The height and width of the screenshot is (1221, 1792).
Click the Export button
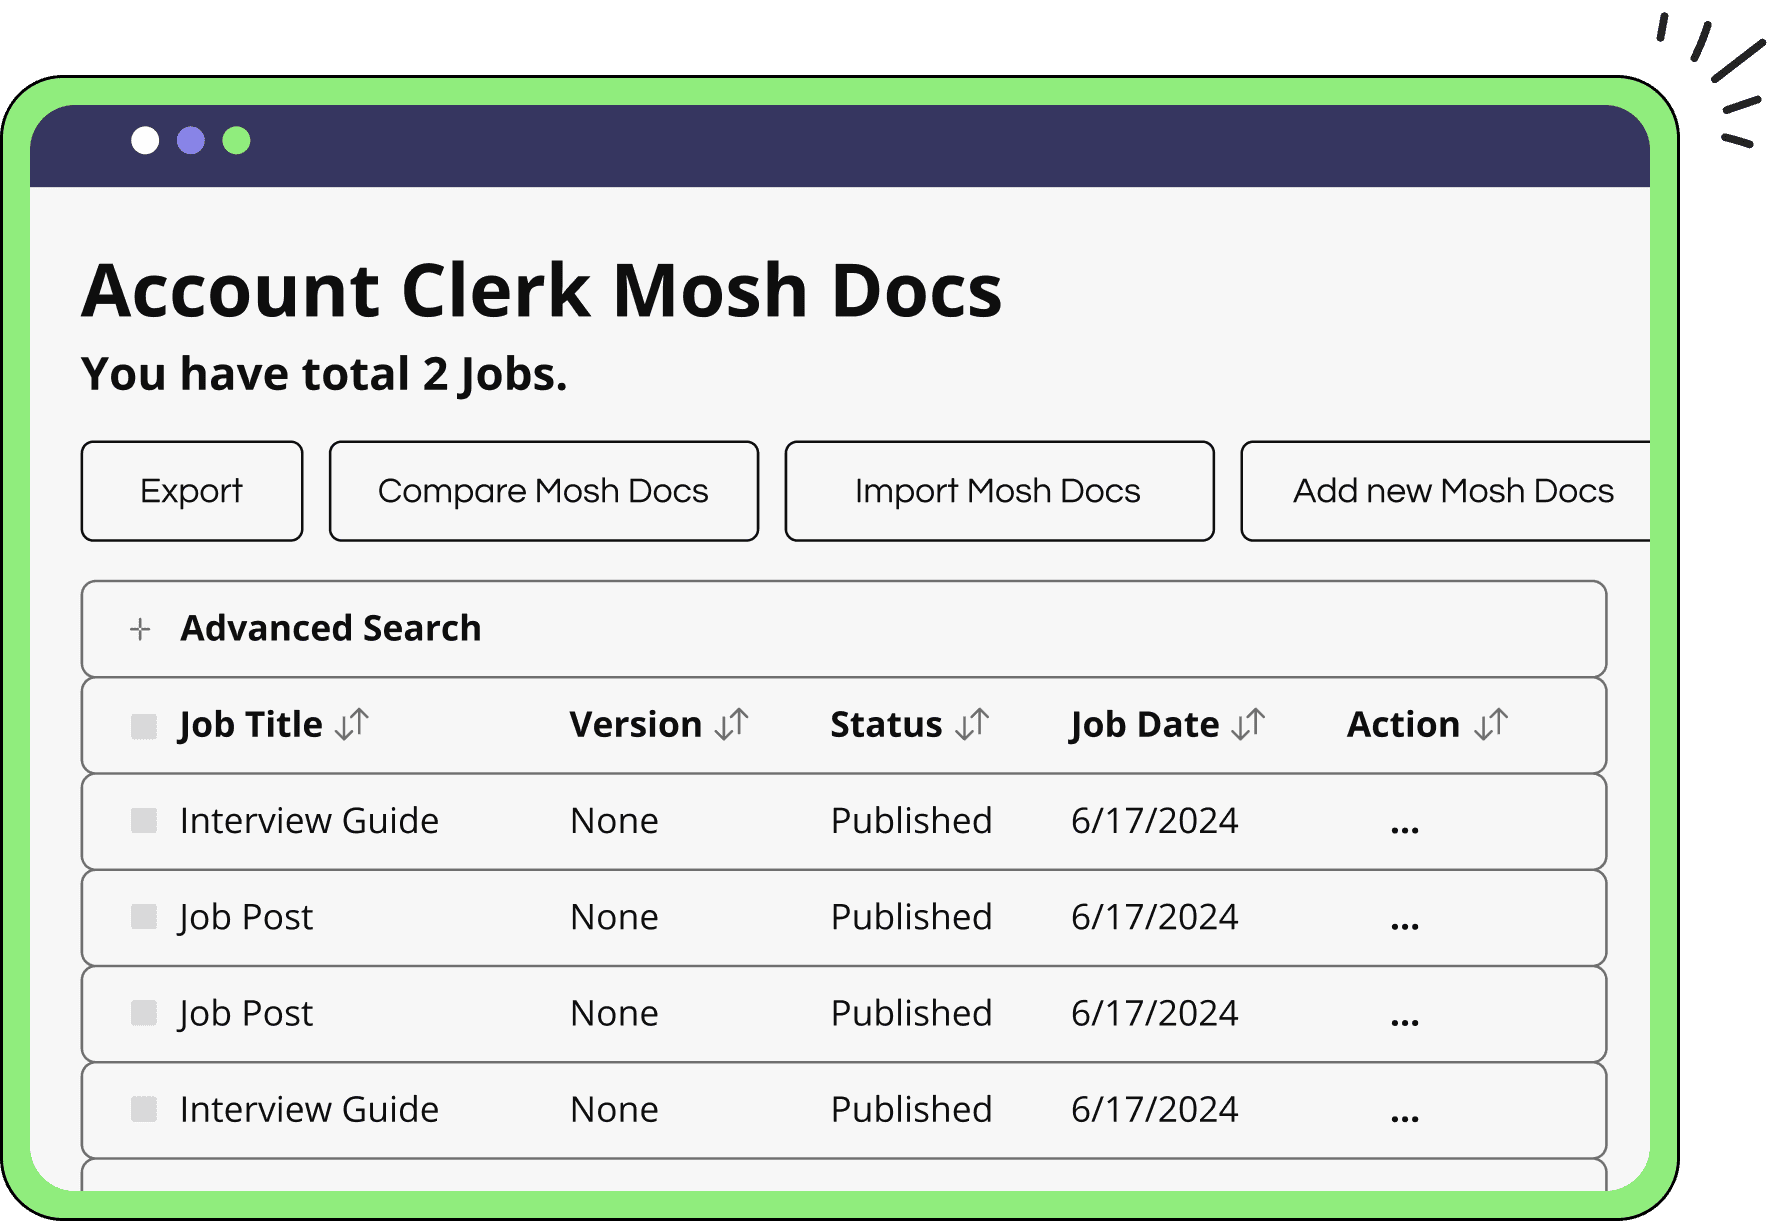click(x=192, y=491)
